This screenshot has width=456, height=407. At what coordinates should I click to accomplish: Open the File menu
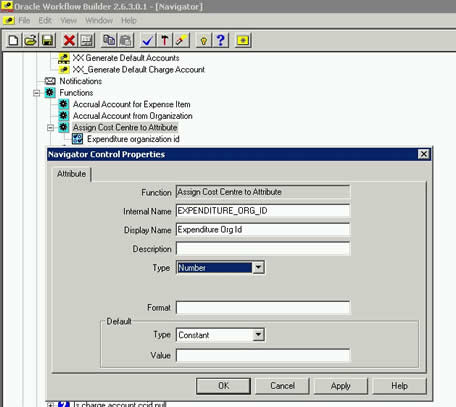[24, 20]
